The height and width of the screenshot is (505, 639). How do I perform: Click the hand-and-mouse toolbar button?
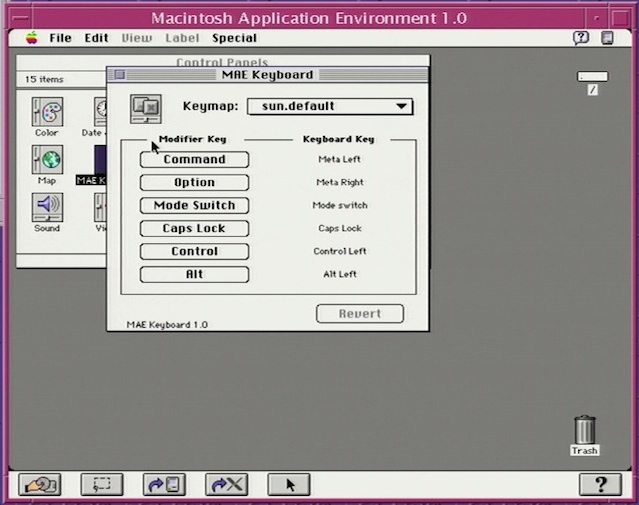click(40, 484)
